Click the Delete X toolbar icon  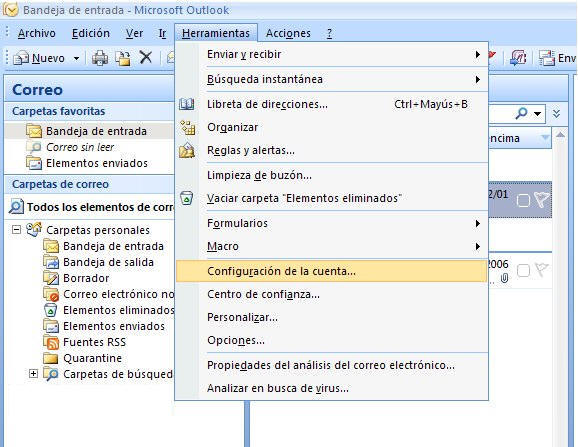click(146, 57)
